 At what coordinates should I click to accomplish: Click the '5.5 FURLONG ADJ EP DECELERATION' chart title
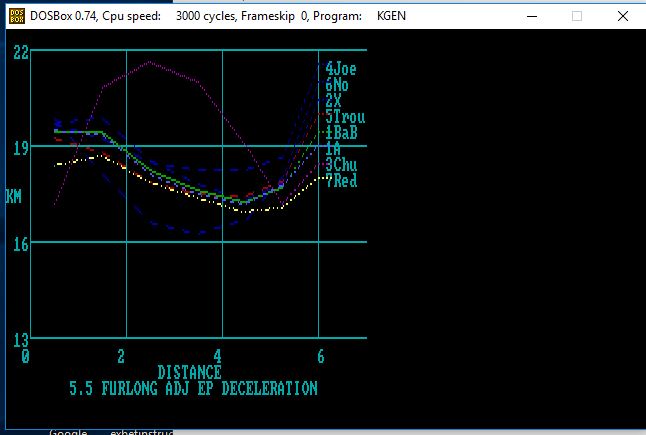pos(193,388)
